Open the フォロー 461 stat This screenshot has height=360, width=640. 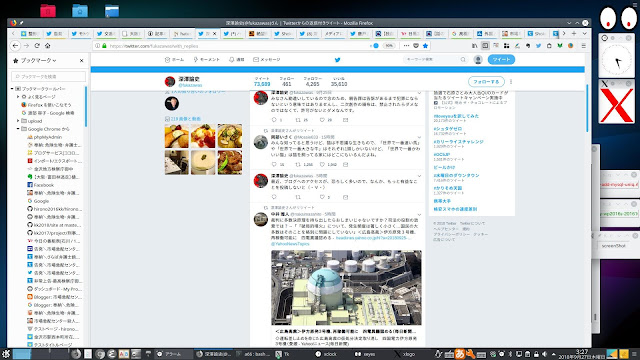point(287,81)
